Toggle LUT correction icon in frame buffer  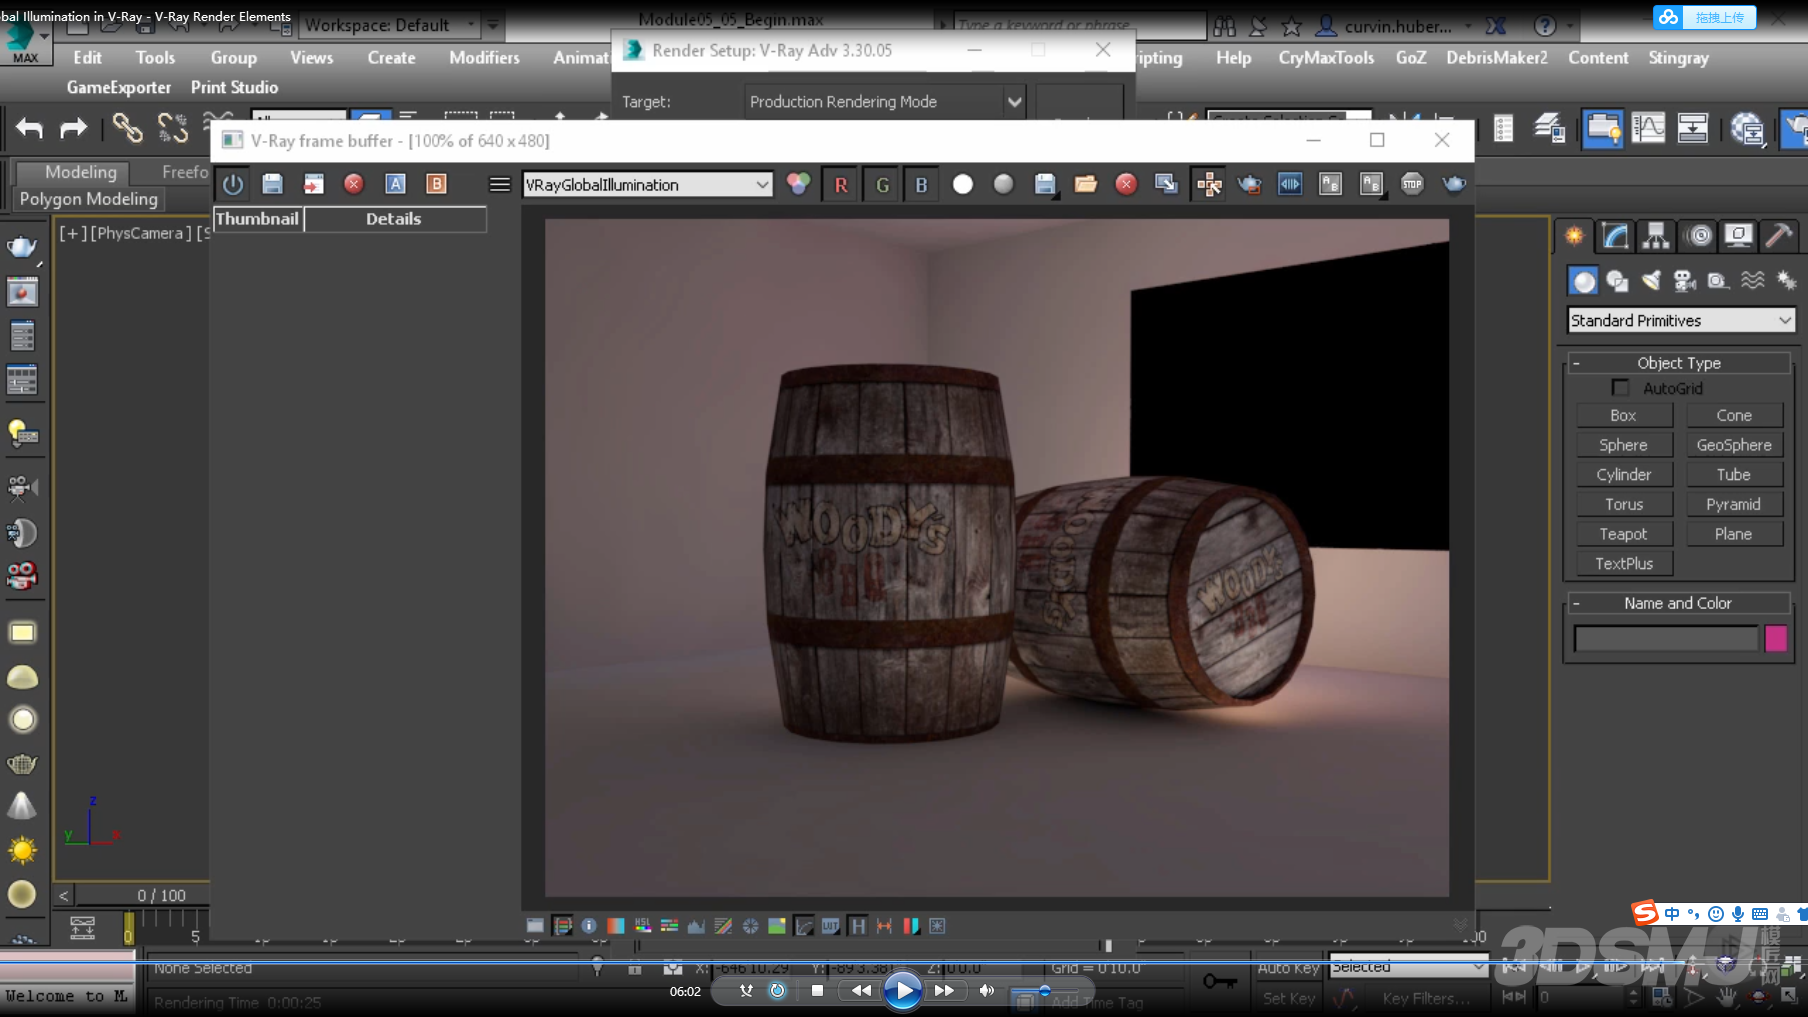pos(830,926)
